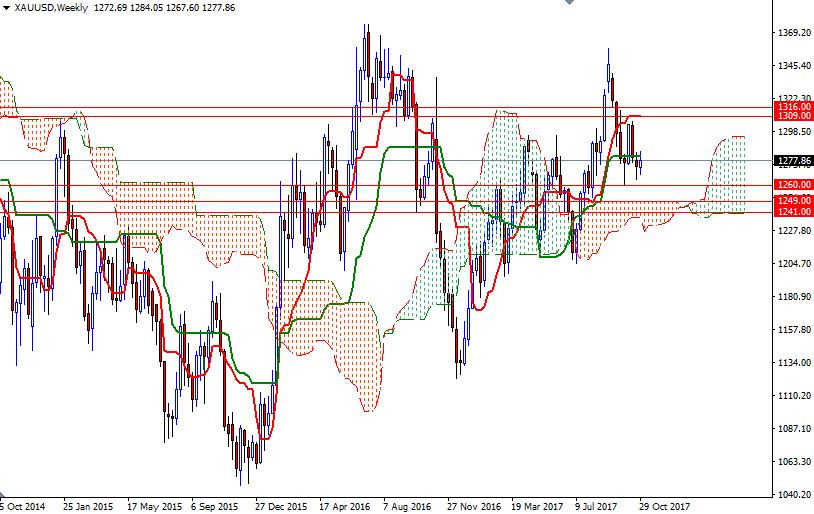Select the 1249.00 red price level tag

click(793, 201)
